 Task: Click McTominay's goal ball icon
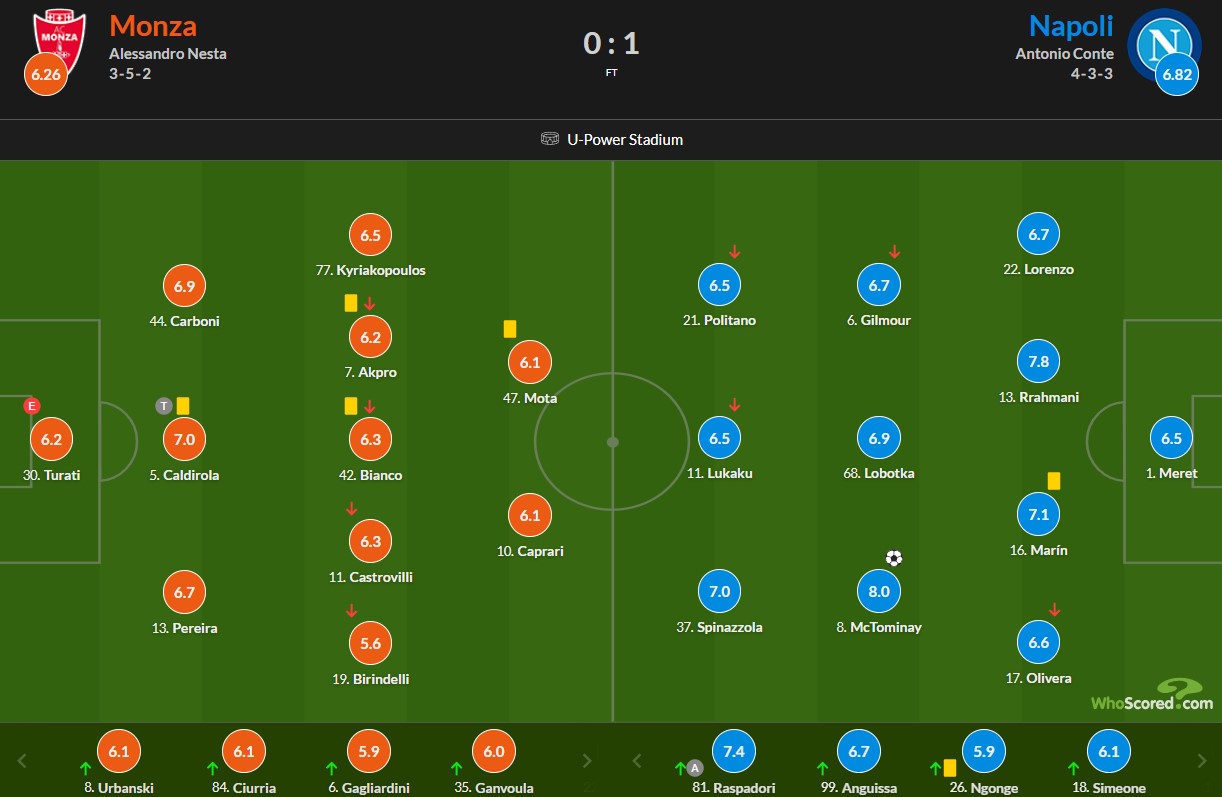coord(894,558)
